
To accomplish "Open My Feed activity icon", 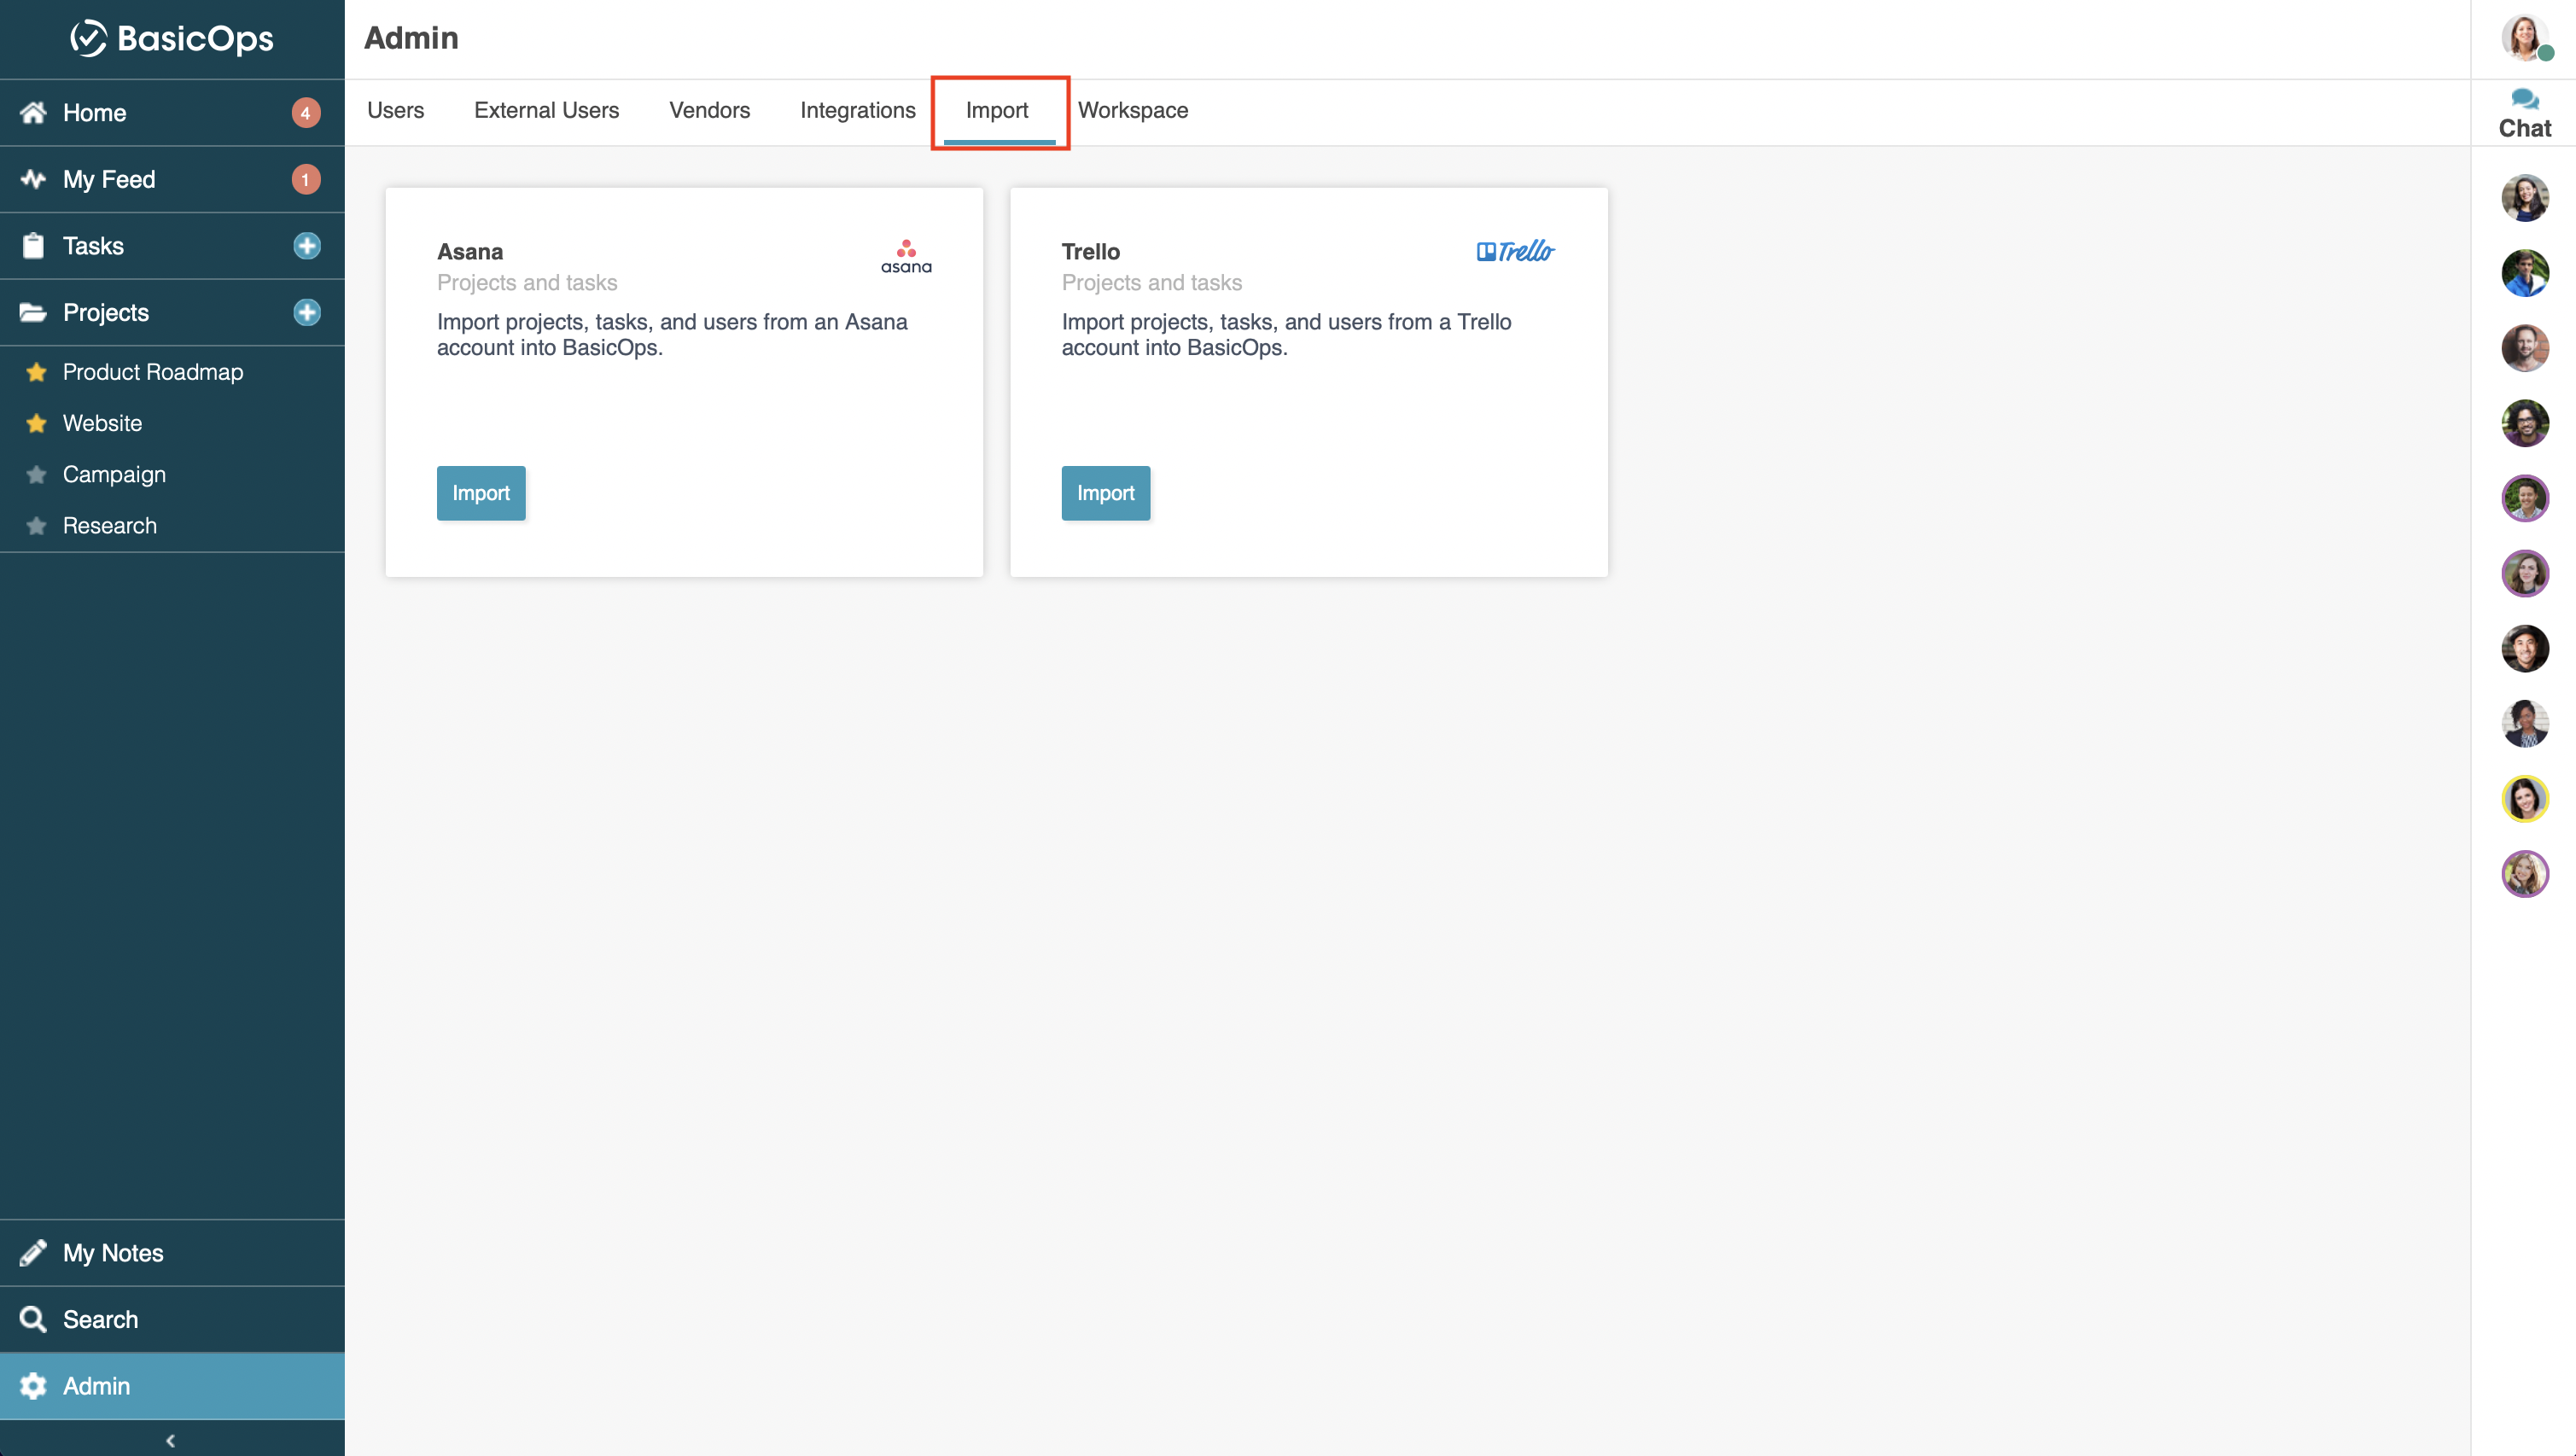I will pos(33,179).
